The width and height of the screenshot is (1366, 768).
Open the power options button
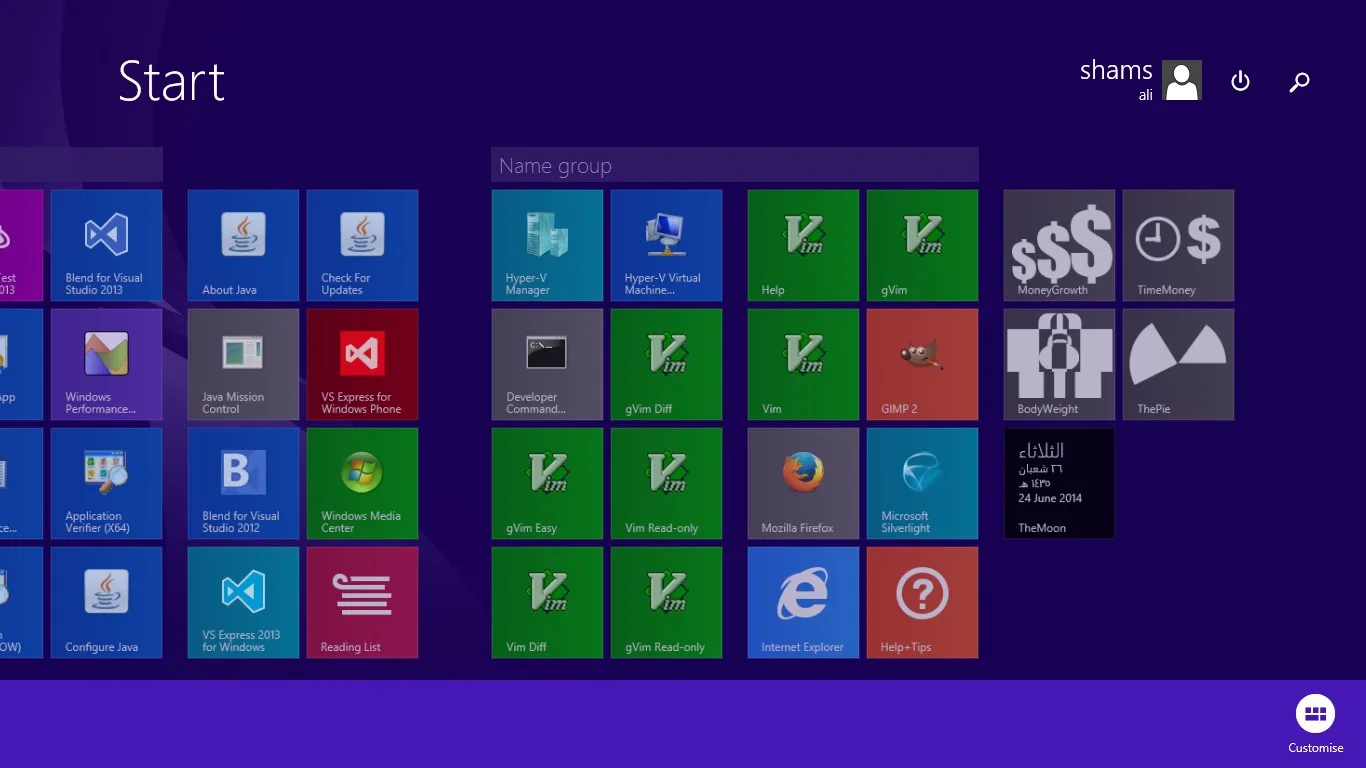(x=1240, y=81)
